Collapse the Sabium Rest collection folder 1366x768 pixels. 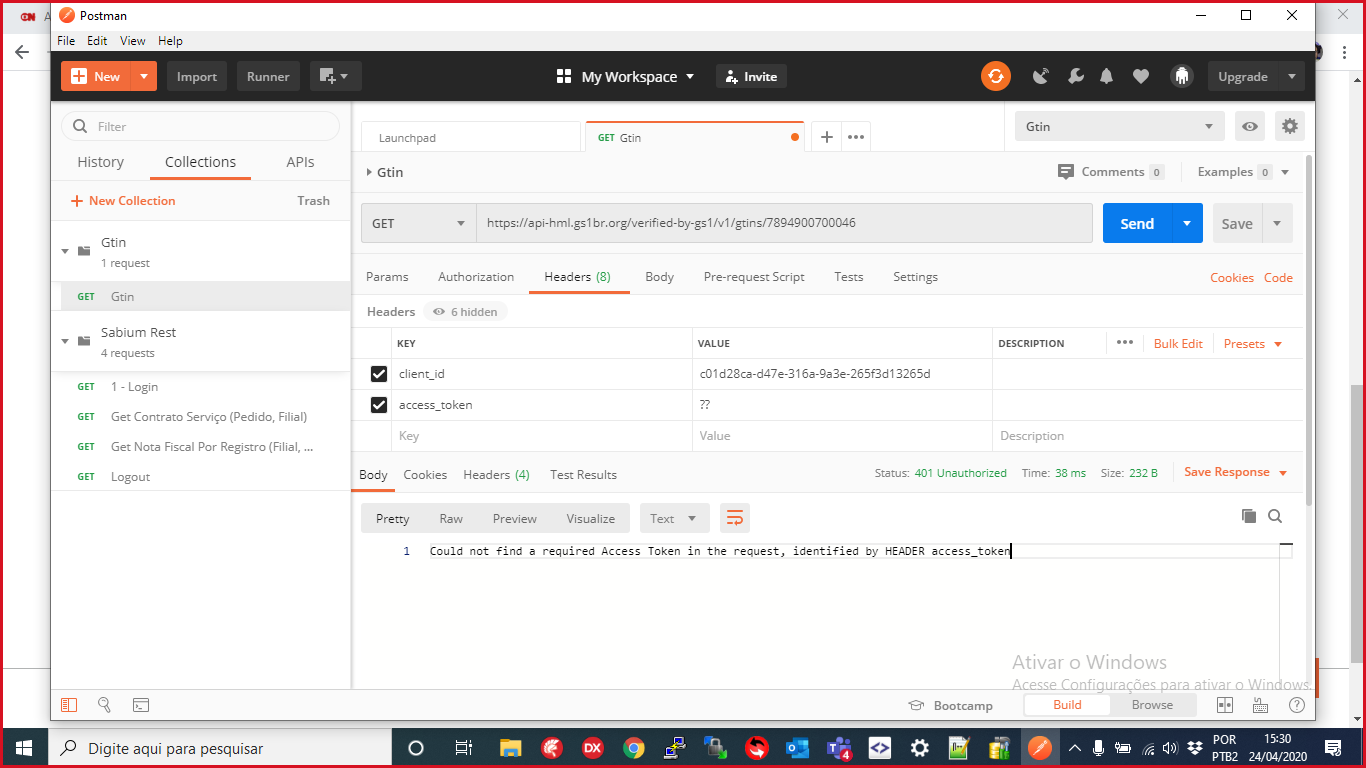pyautogui.click(x=66, y=341)
